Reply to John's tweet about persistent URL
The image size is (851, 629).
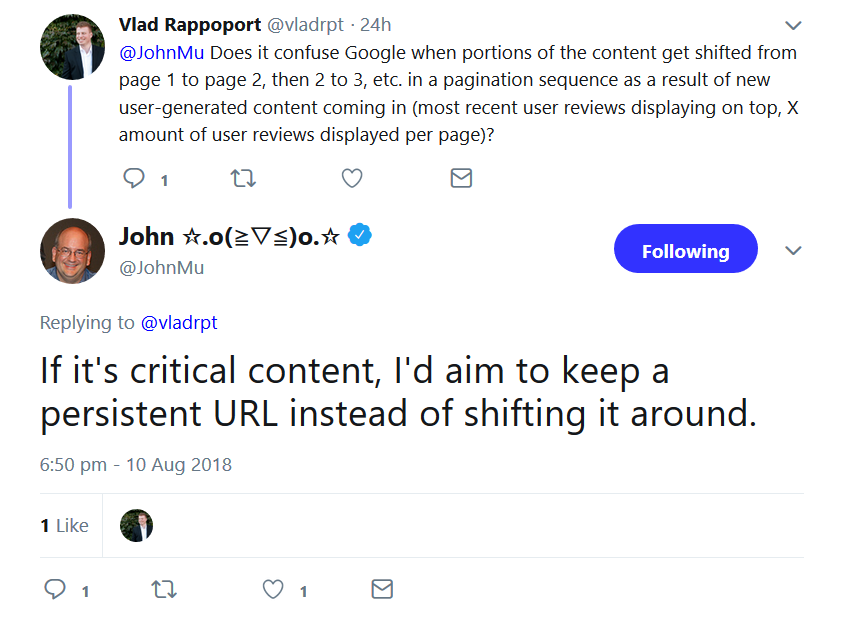pyautogui.click(x=56, y=589)
